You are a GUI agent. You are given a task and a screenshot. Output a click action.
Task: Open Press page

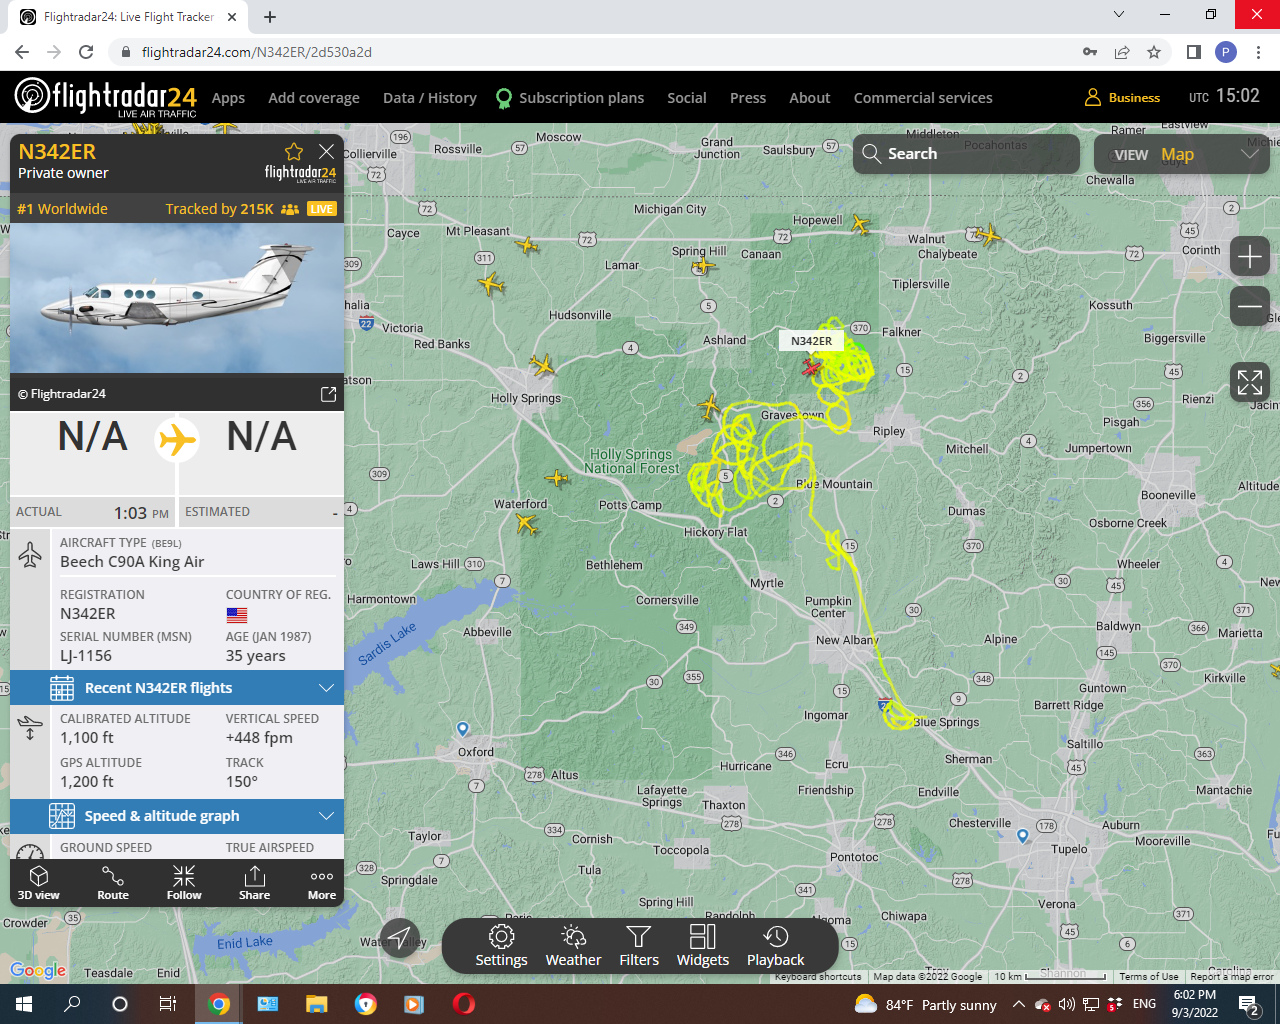pyautogui.click(x=748, y=98)
